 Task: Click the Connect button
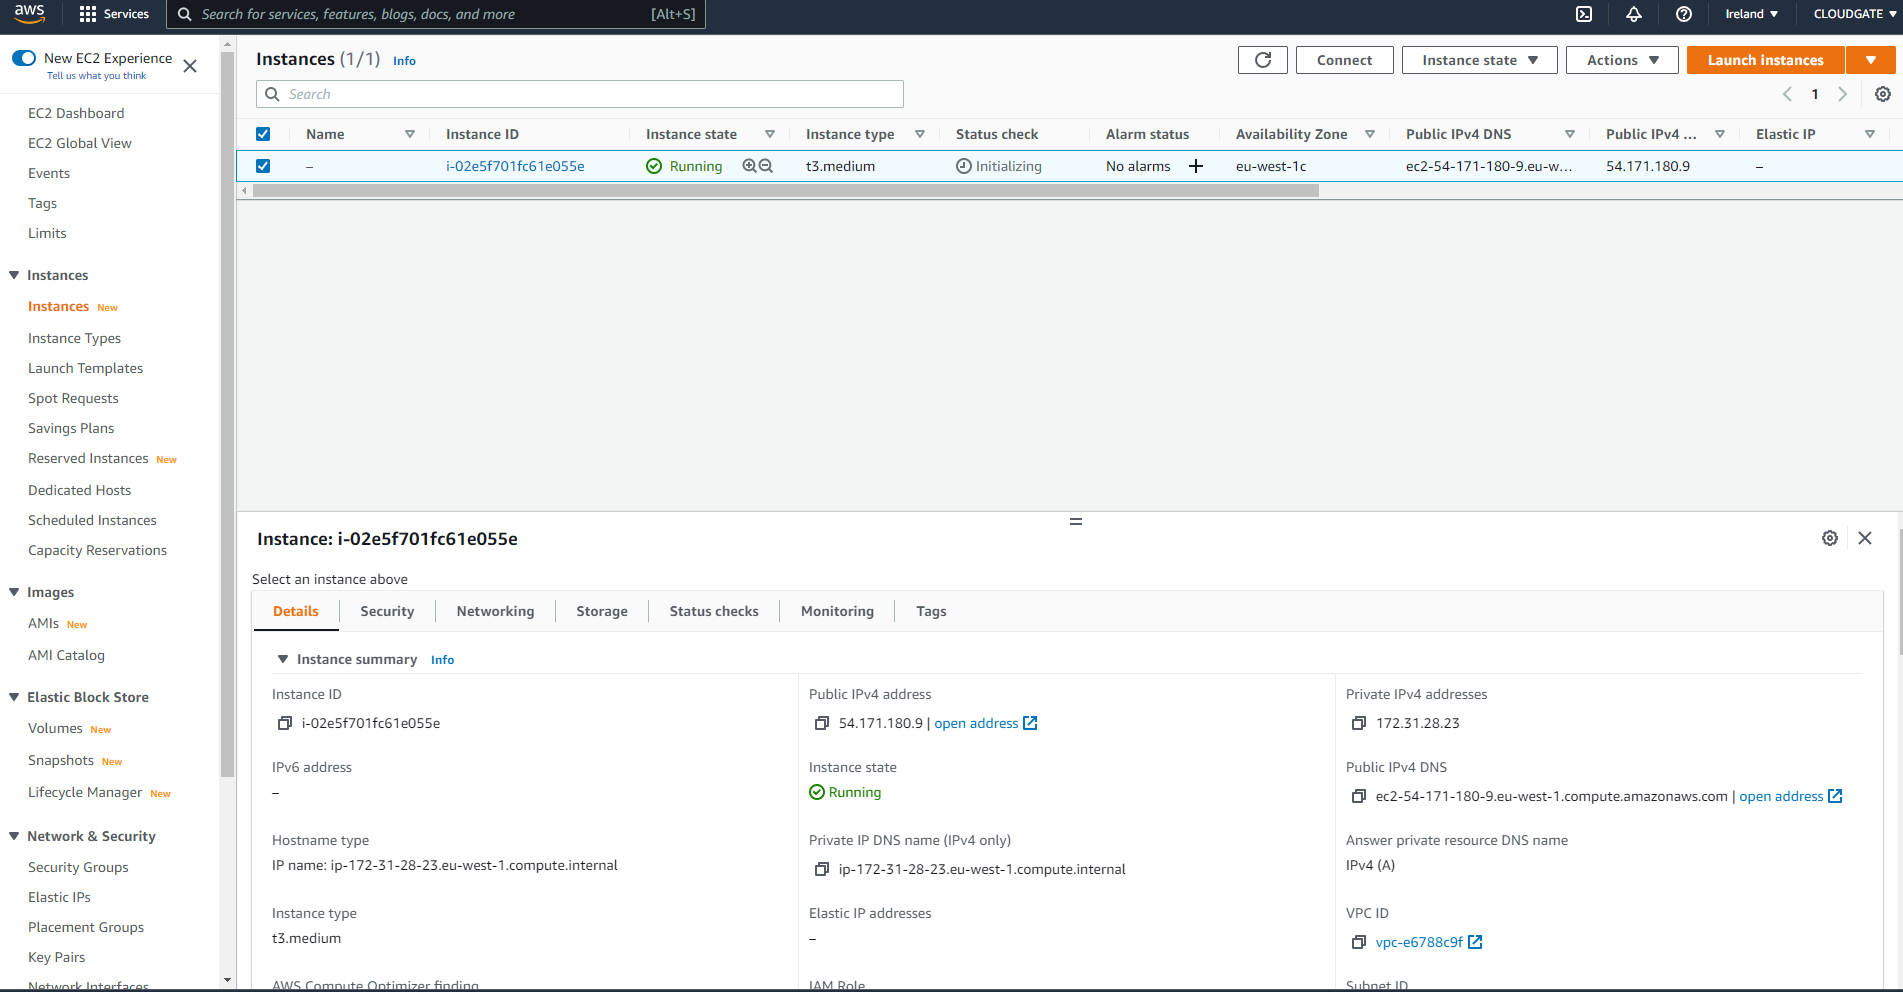[x=1344, y=60]
